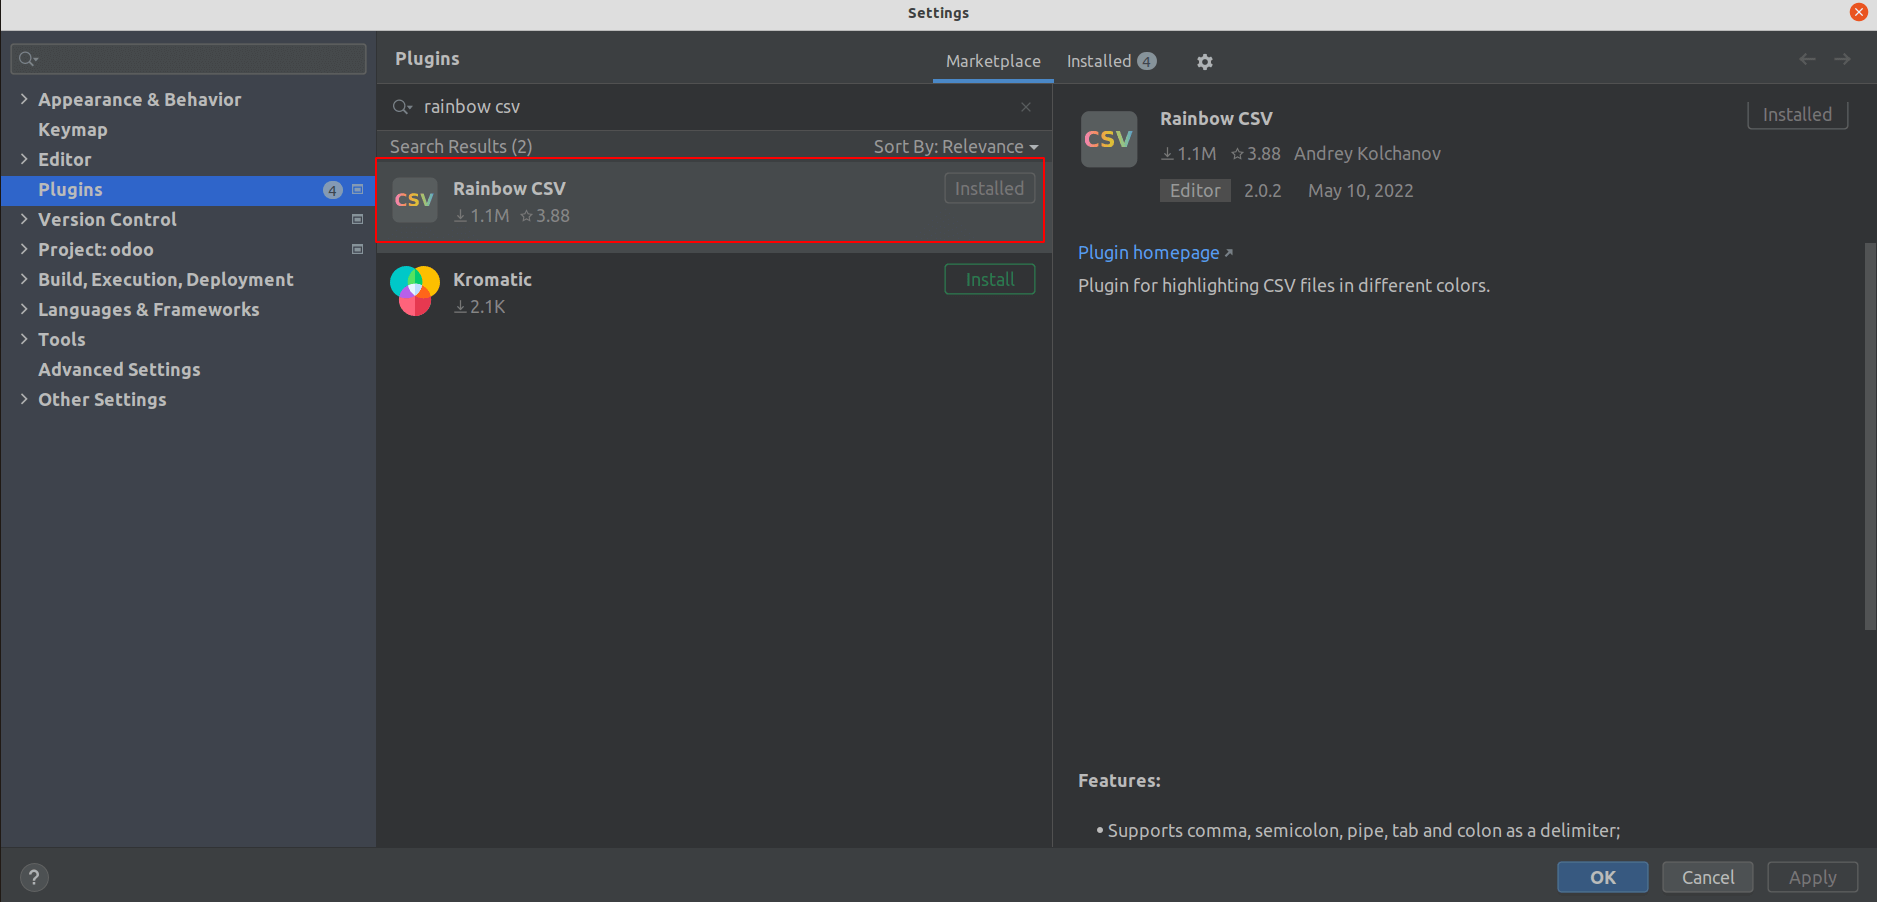The height and width of the screenshot is (902, 1877).
Task: Click the 3.88 rating in details pane
Action: 1256,154
